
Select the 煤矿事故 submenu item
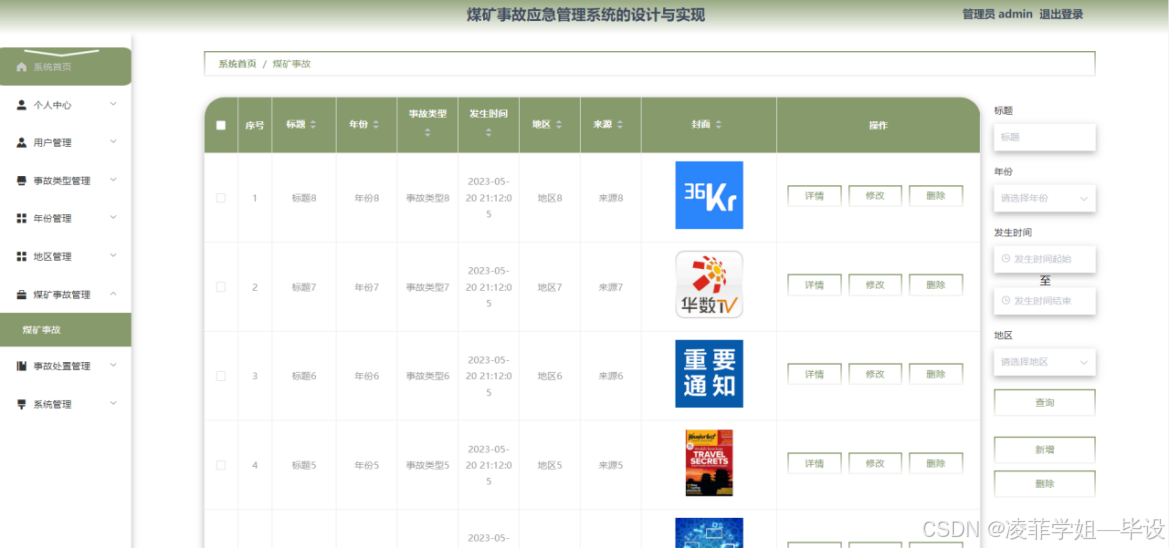(66, 330)
